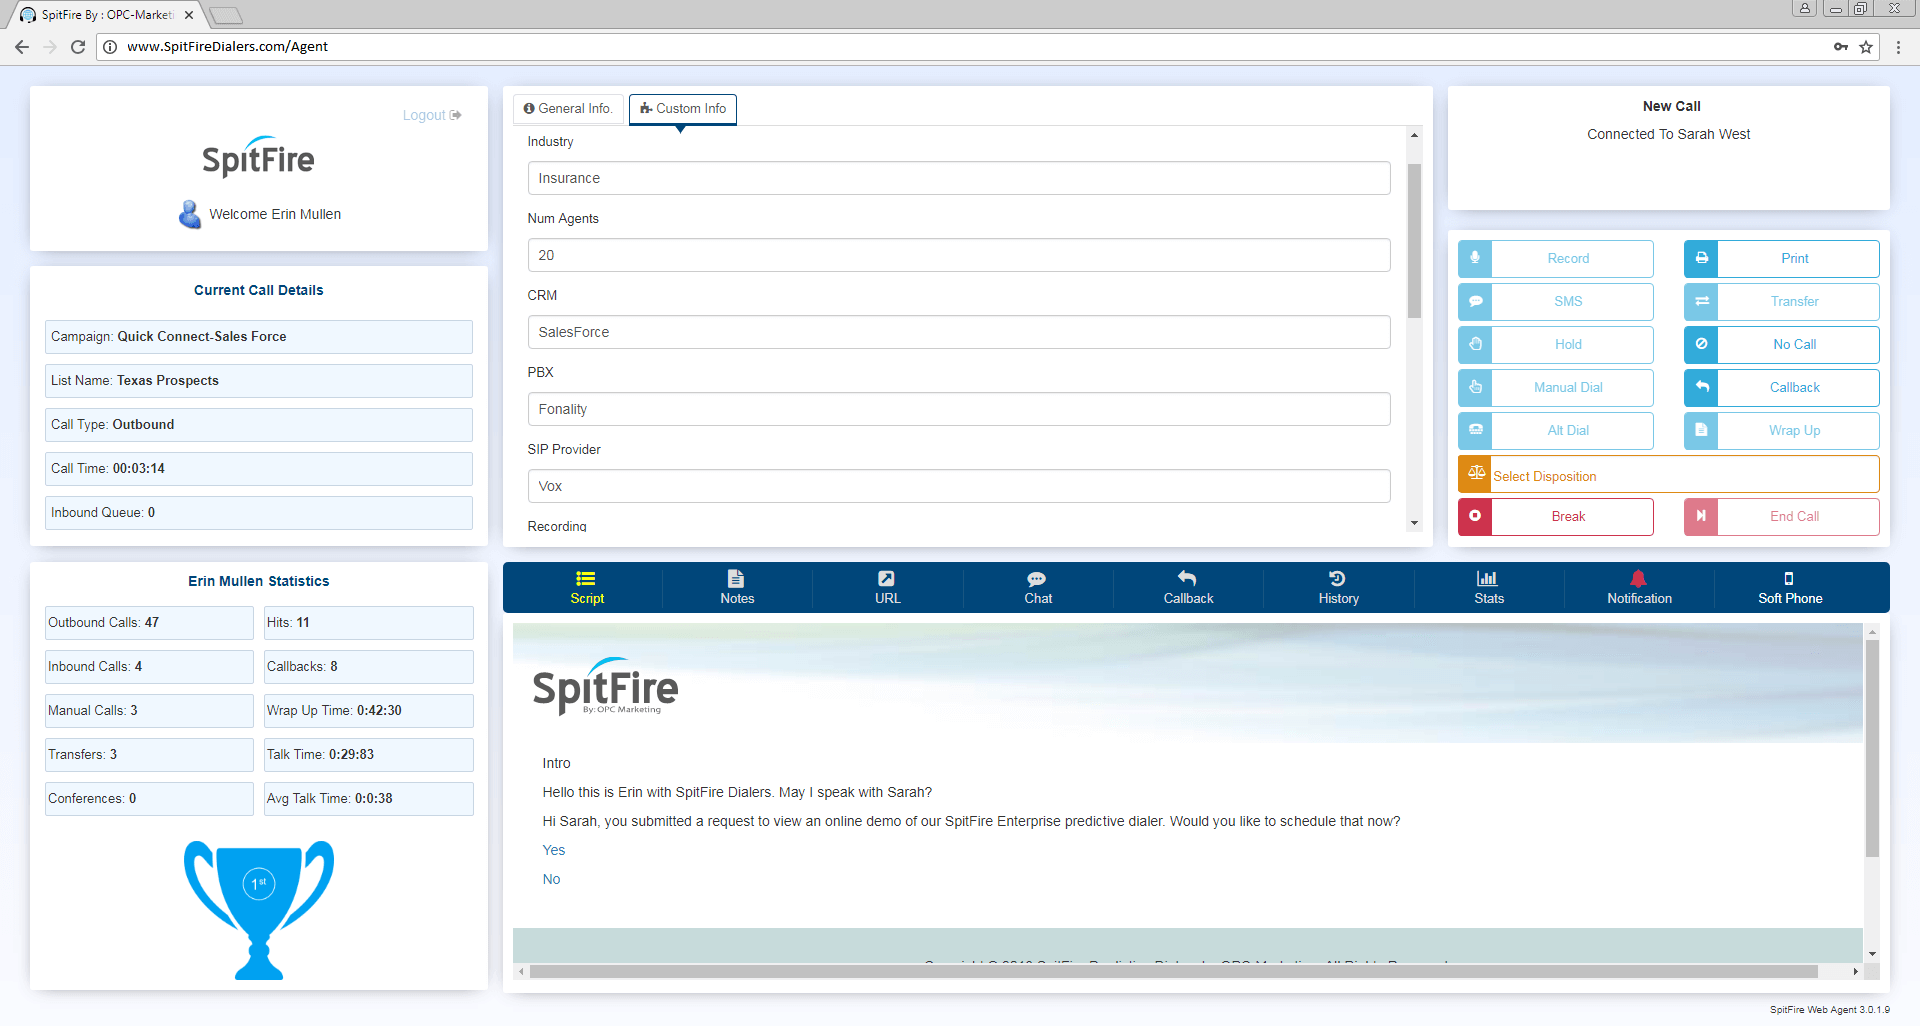The height and width of the screenshot is (1026, 1920).
Task: Click the Num Agents input field
Action: (959, 255)
